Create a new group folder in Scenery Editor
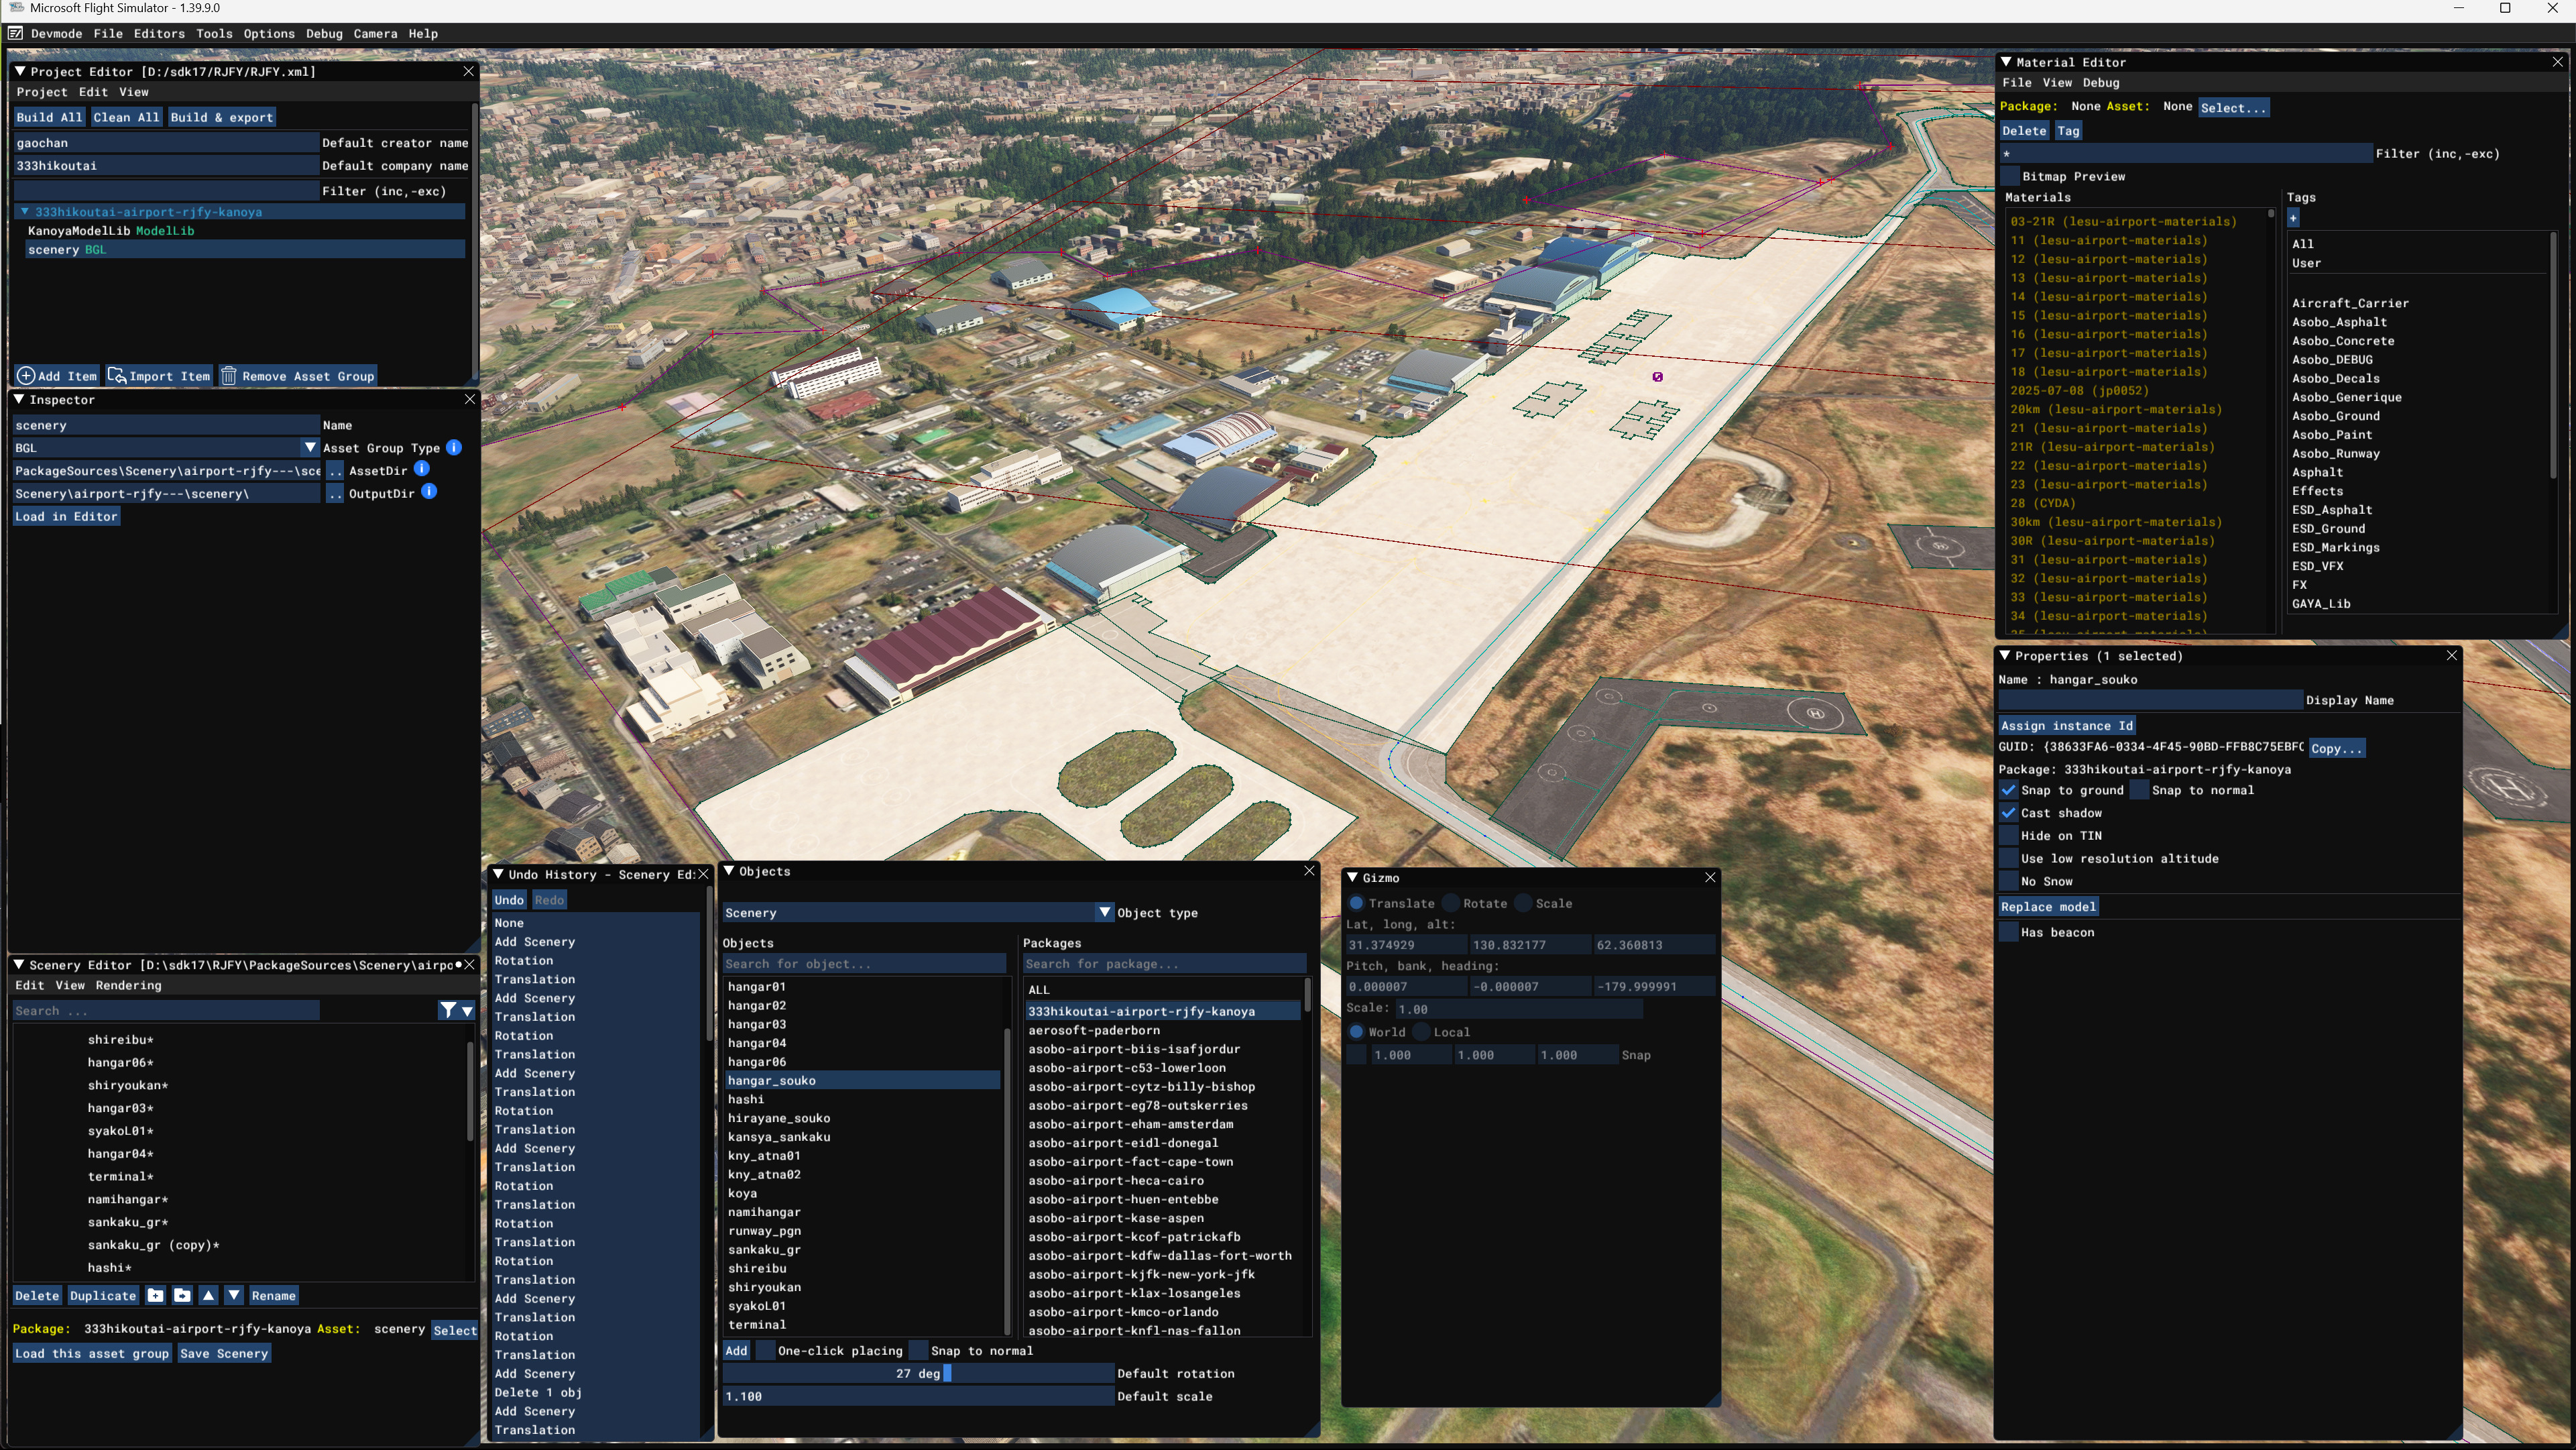 click(155, 1295)
